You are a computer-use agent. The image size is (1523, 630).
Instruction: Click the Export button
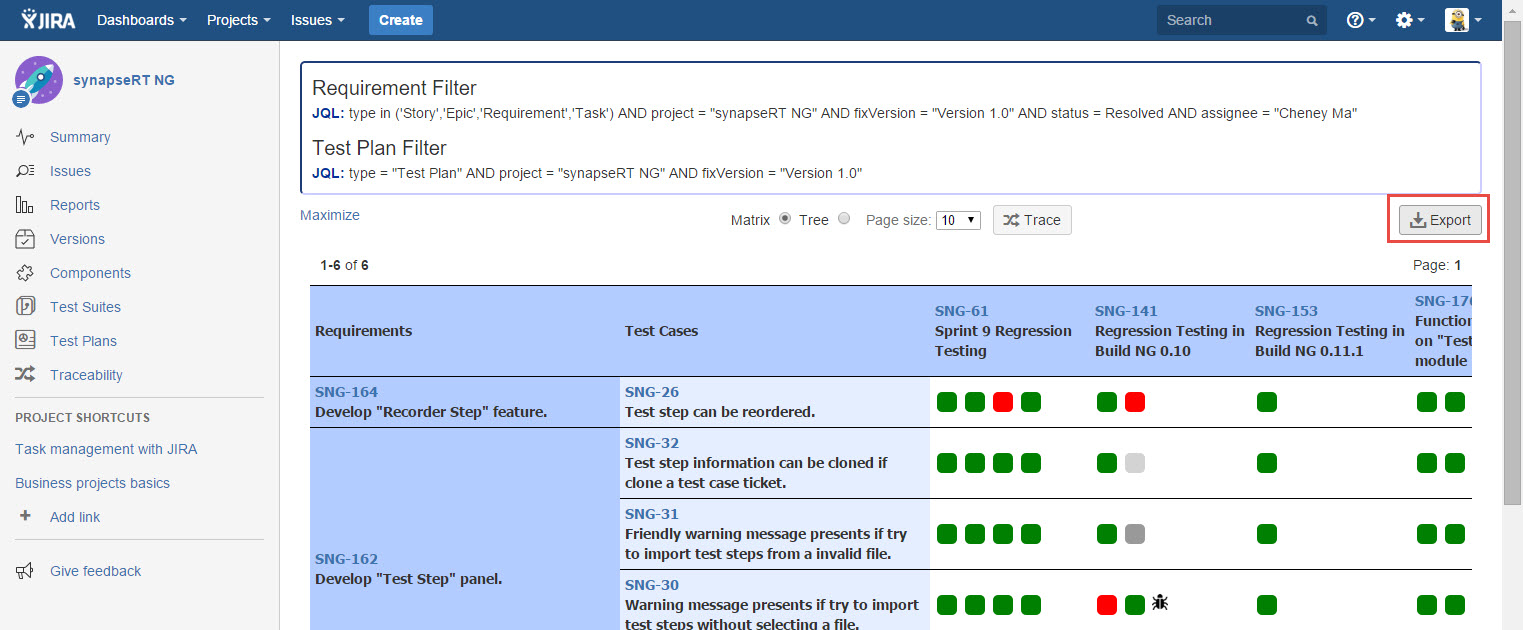(x=1440, y=220)
